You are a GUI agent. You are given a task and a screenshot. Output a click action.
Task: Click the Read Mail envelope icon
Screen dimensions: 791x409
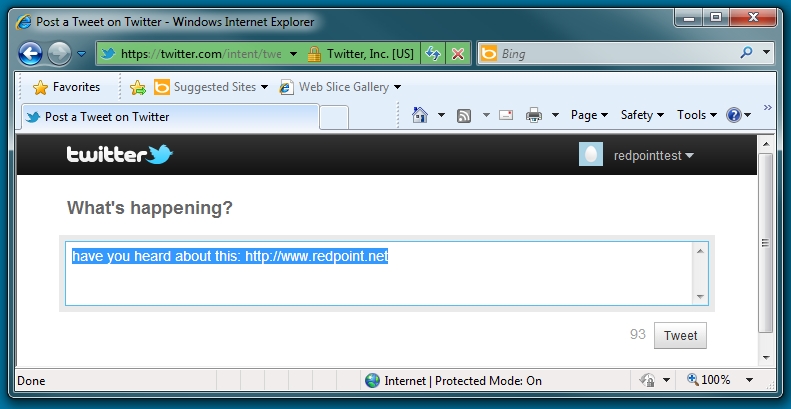coord(506,115)
